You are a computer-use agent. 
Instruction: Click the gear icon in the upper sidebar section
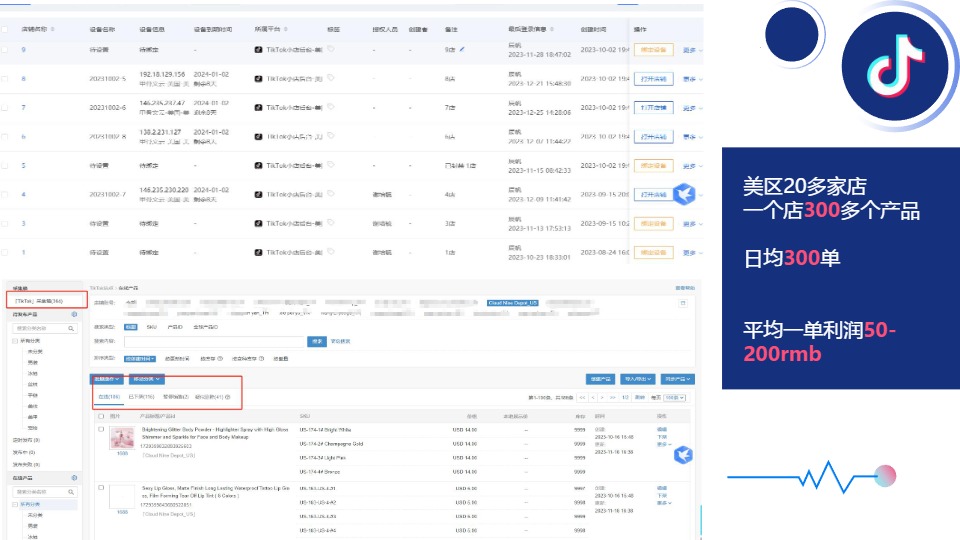pyautogui.click(x=74, y=314)
